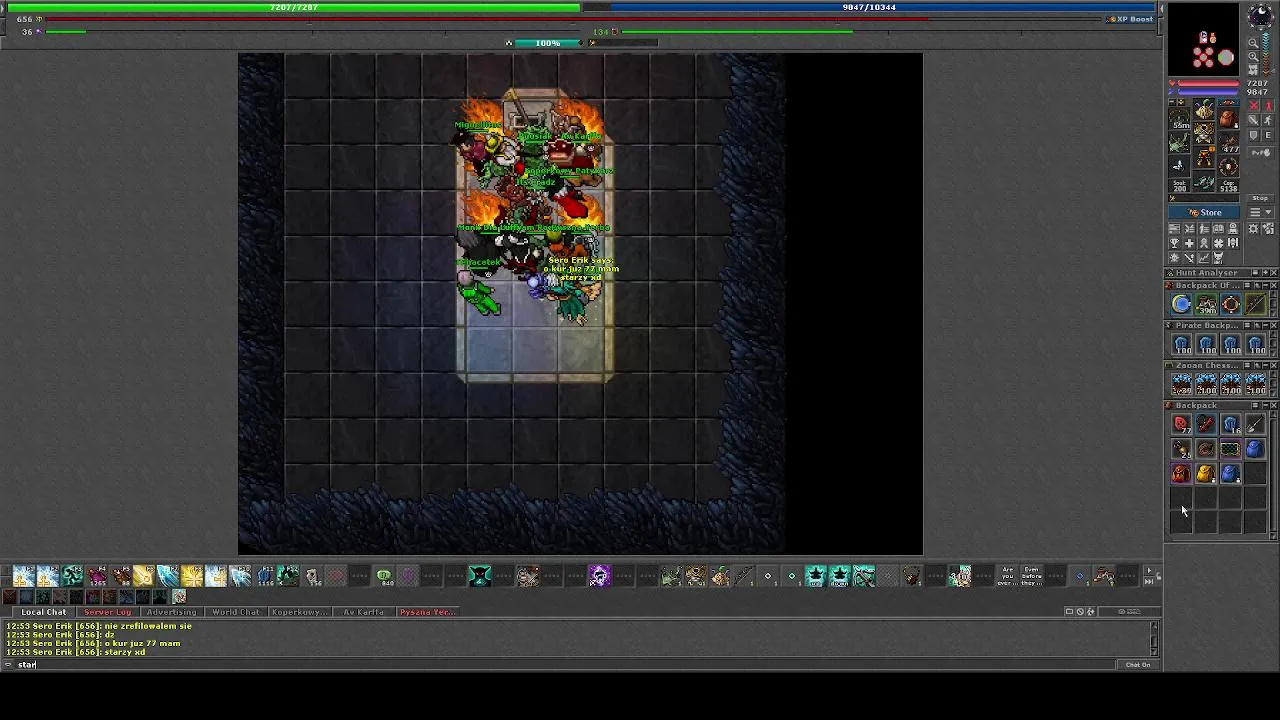Switch to the Local Chat tab
The width and height of the screenshot is (1280, 720).
44,612
